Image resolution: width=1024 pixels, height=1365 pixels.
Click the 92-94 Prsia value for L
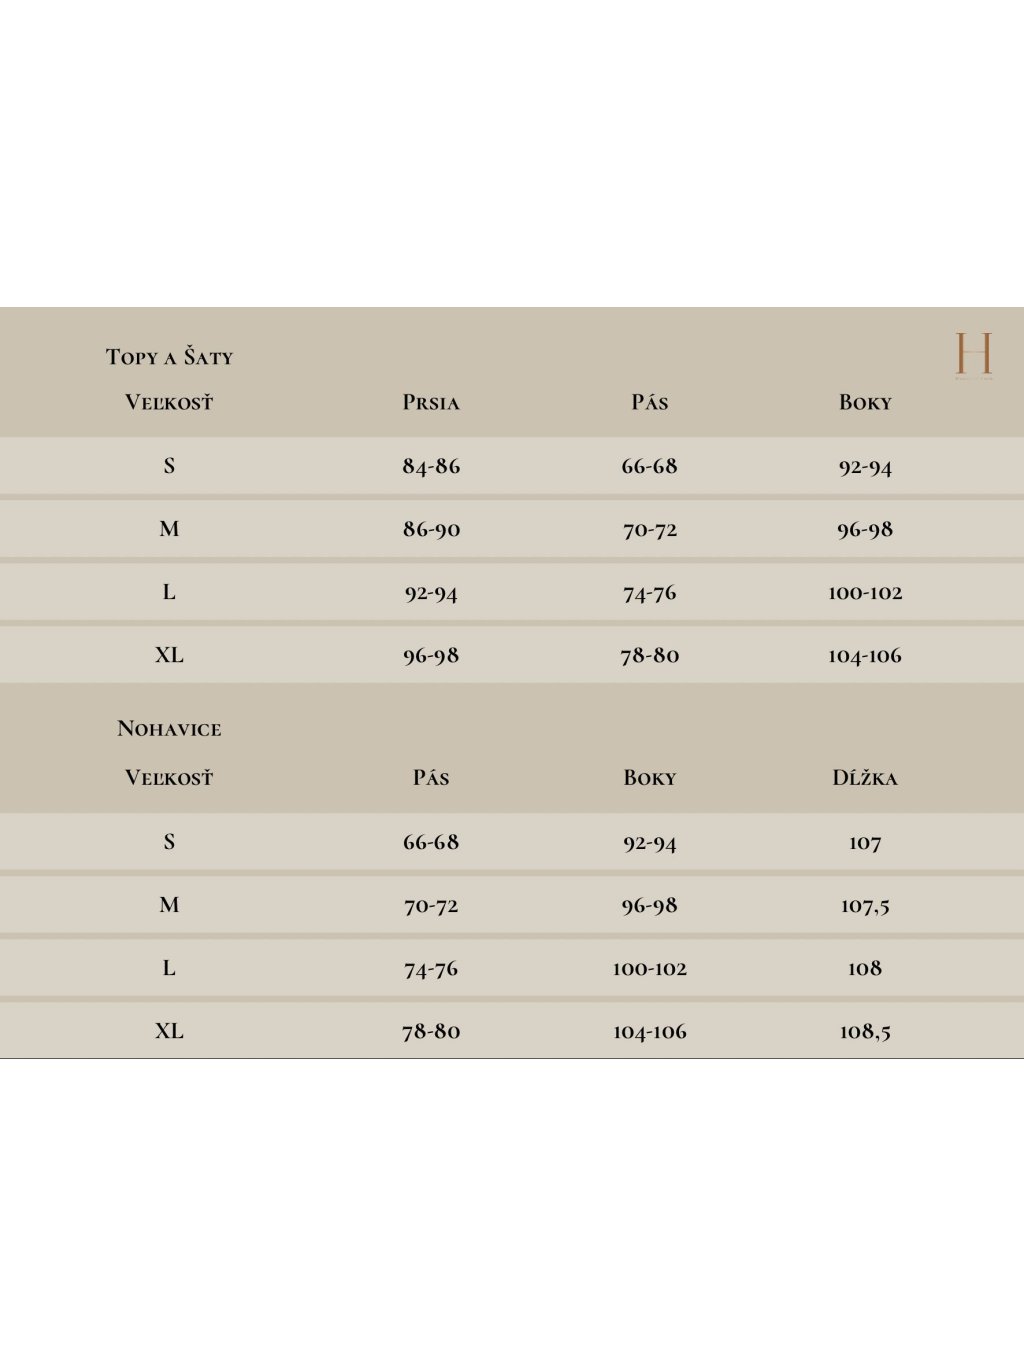(431, 592)
